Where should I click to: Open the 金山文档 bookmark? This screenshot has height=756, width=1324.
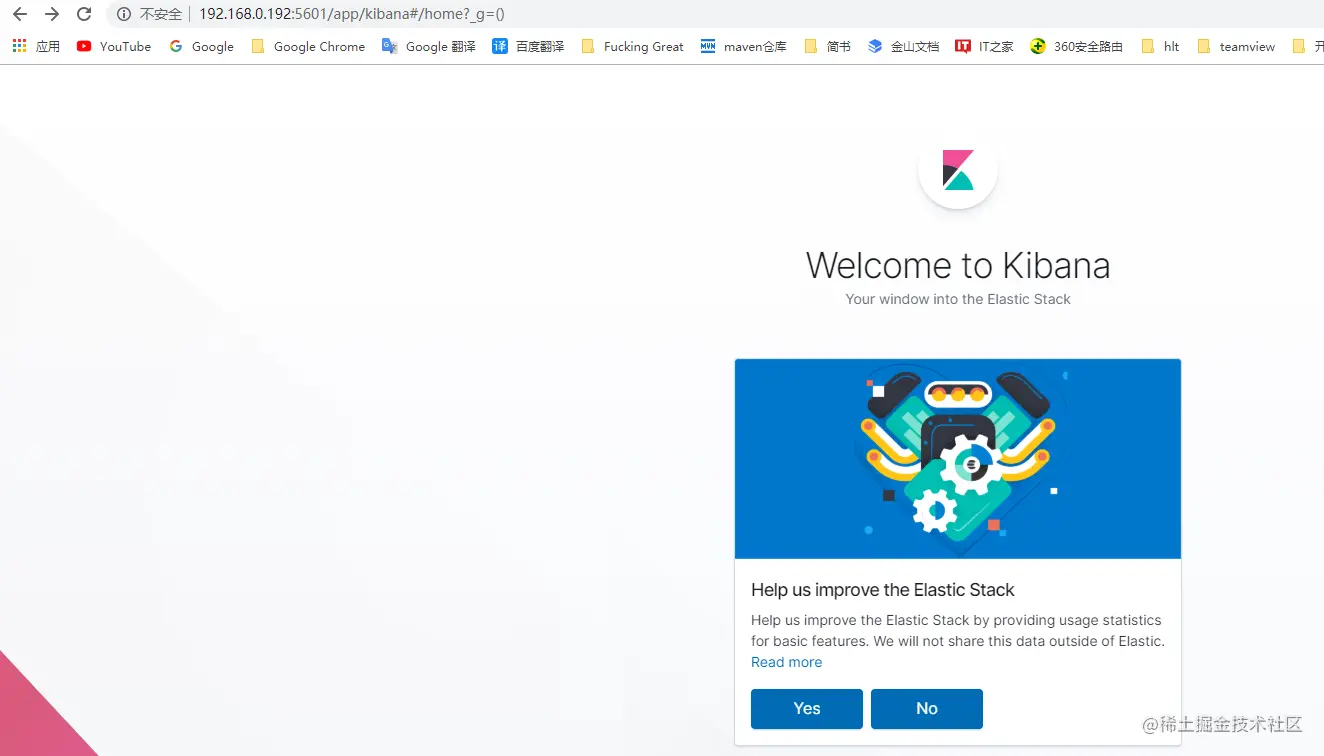[903, 46]
